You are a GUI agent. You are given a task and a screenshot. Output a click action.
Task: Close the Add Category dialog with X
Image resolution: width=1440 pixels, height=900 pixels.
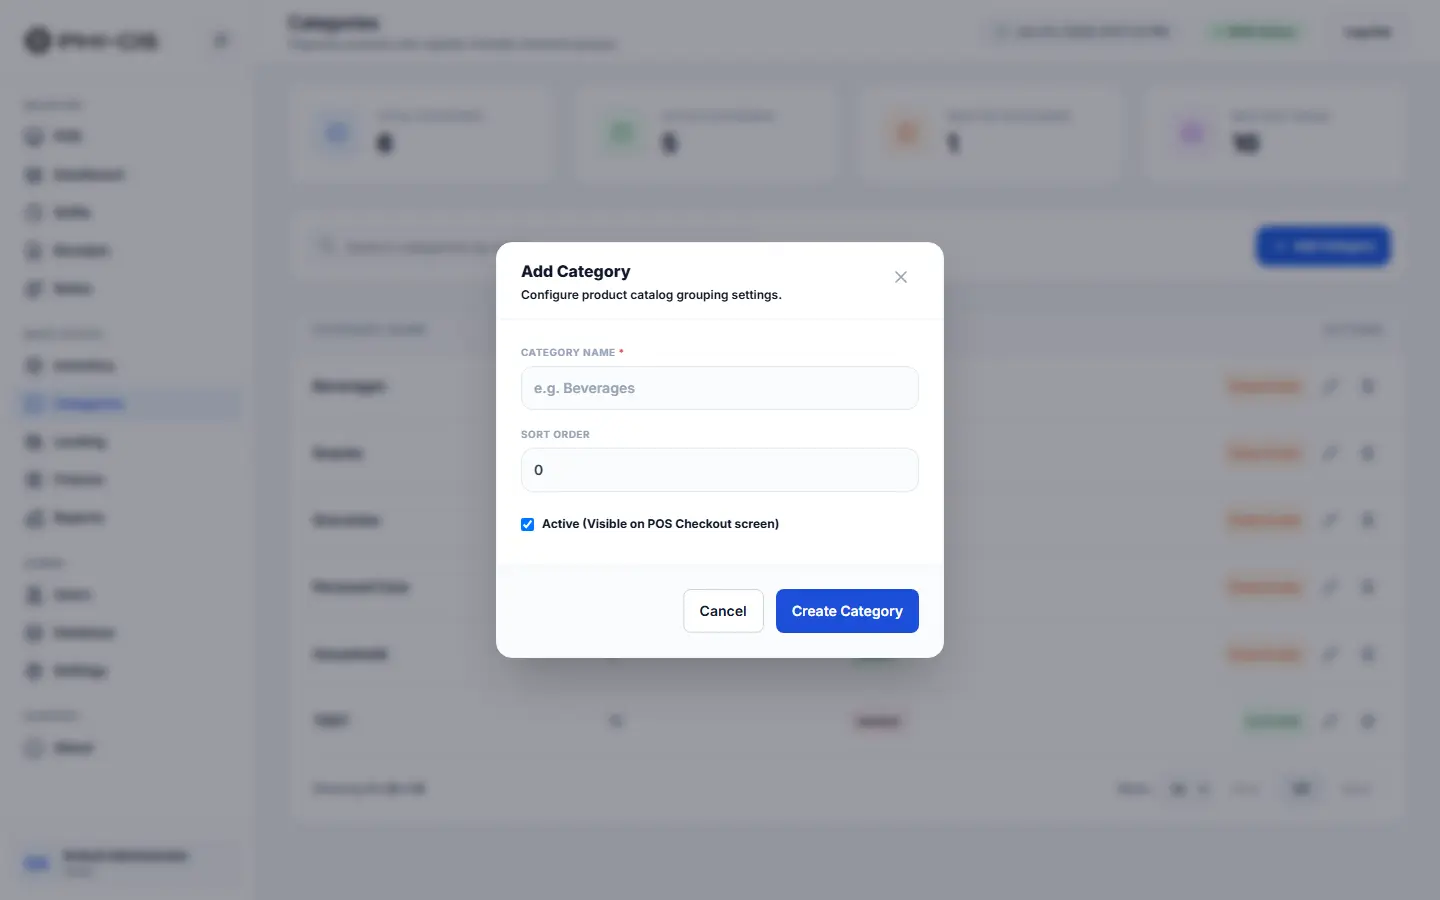point(901,277)
